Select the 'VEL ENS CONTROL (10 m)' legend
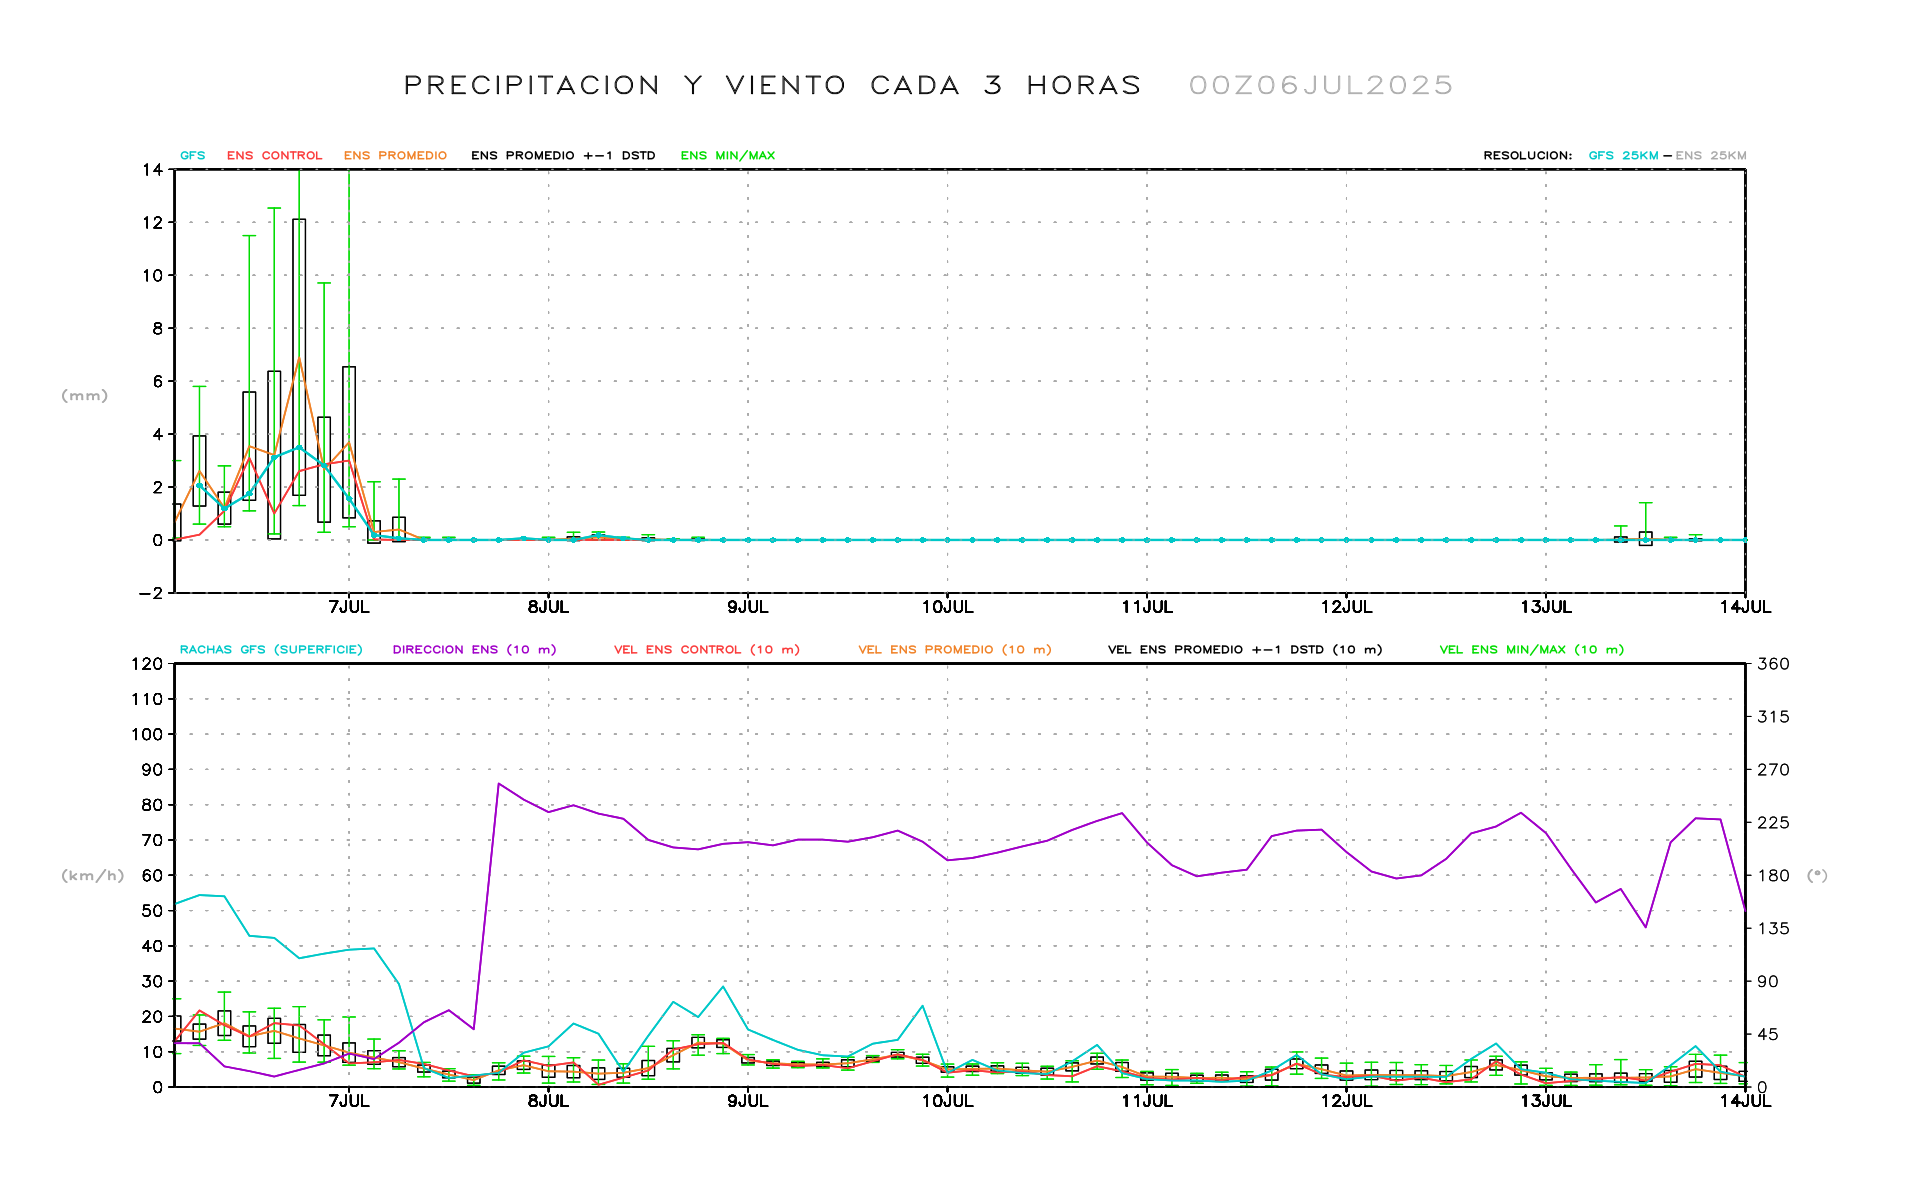The width and height of the screenshot is (1920, 1200). (707, 649)
